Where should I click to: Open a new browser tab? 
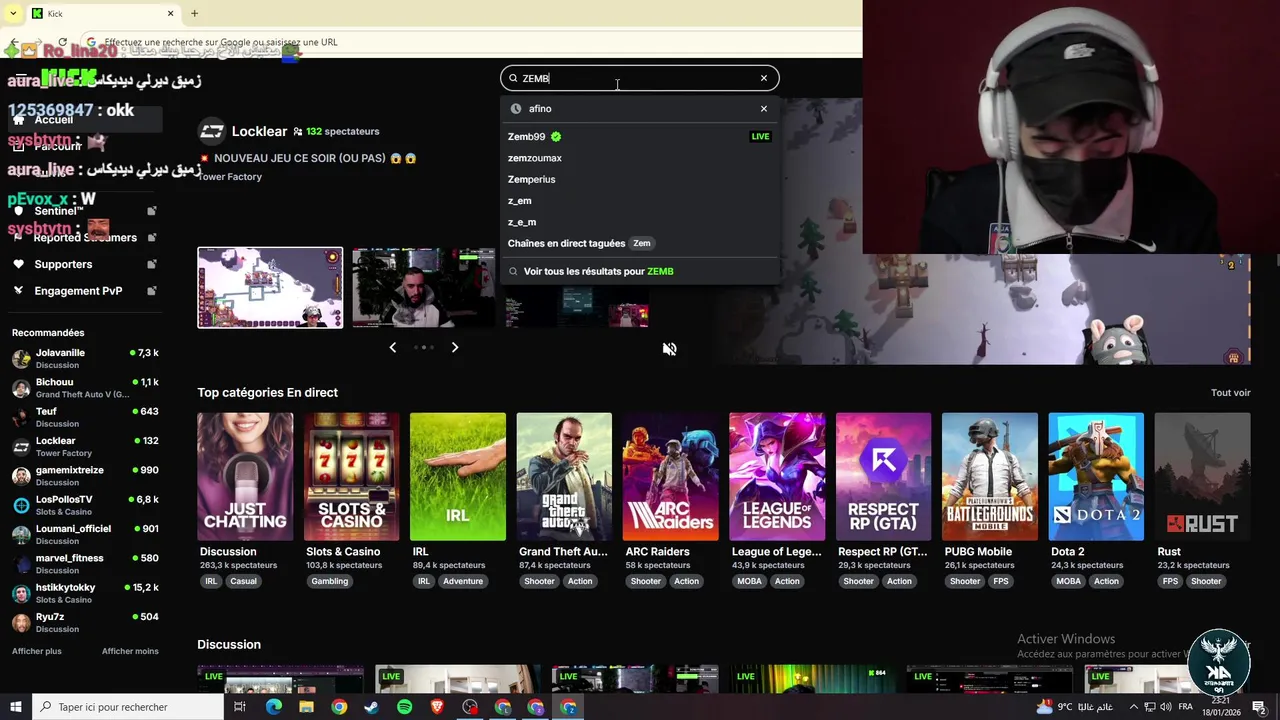(194, 13)
